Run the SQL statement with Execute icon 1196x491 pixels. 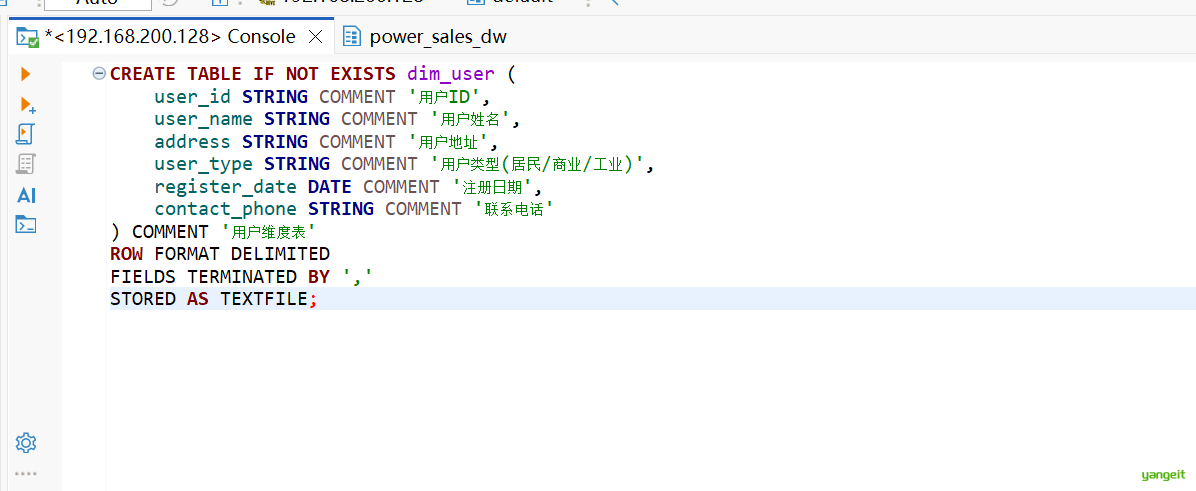click(26, 74)
